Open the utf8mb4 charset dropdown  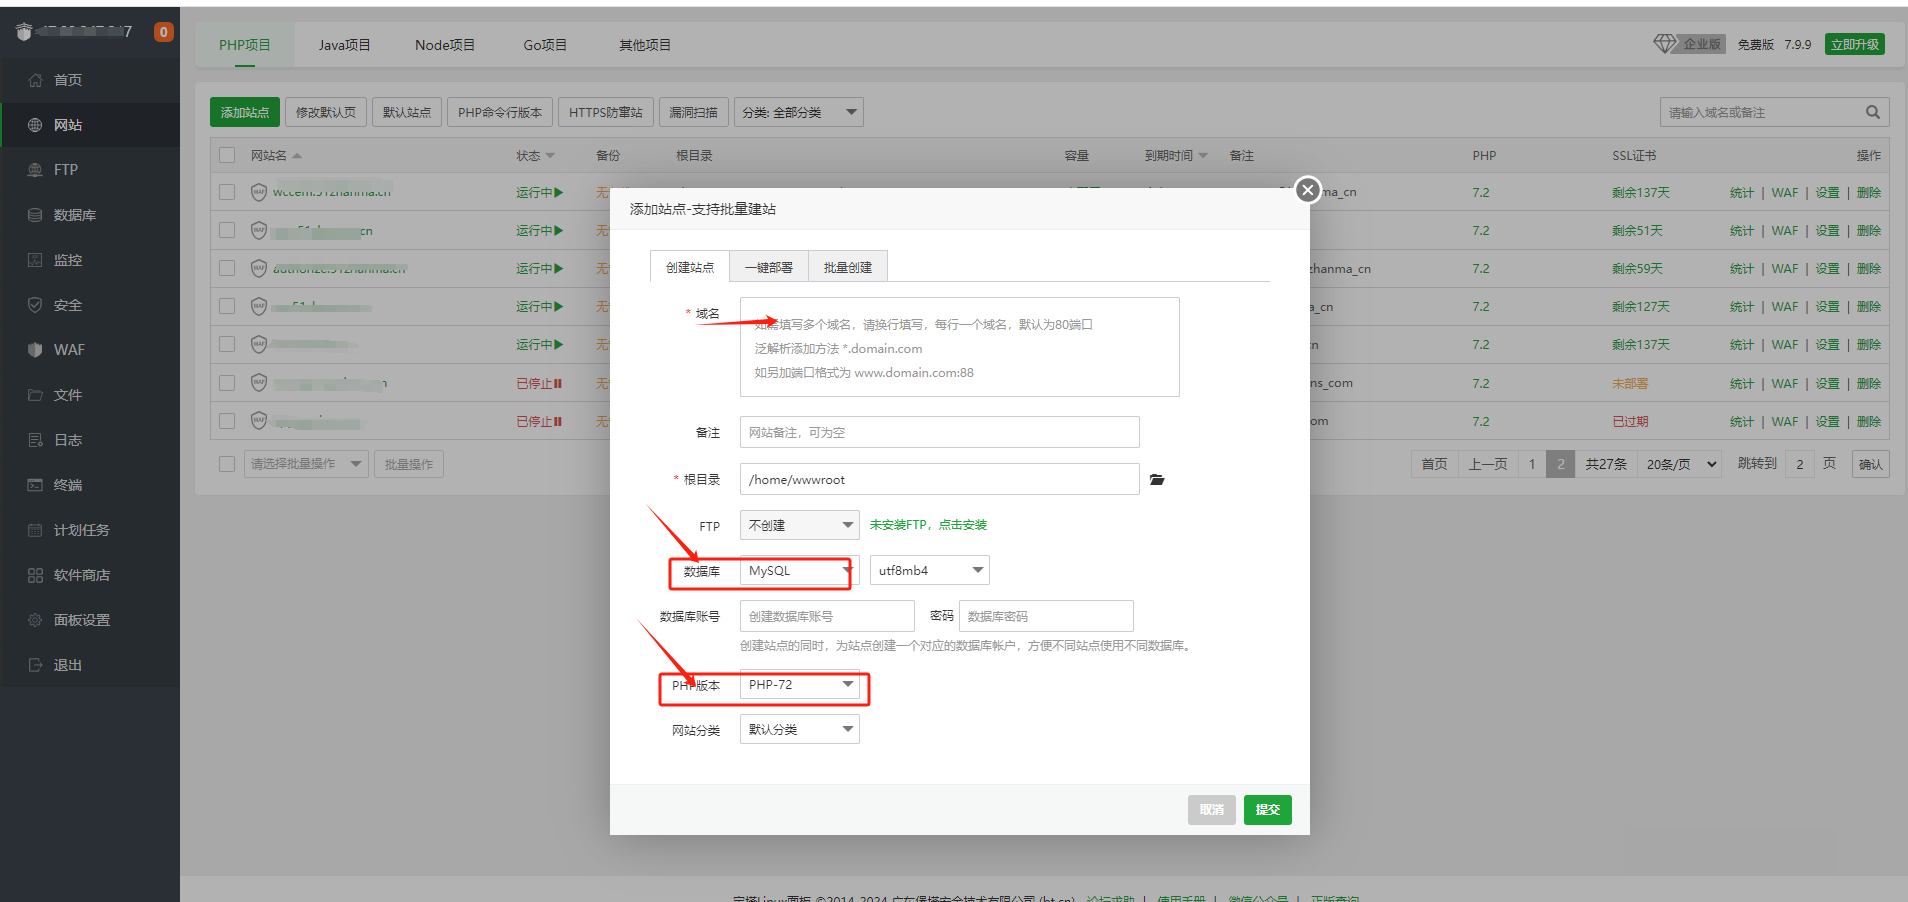pos(929,570)
